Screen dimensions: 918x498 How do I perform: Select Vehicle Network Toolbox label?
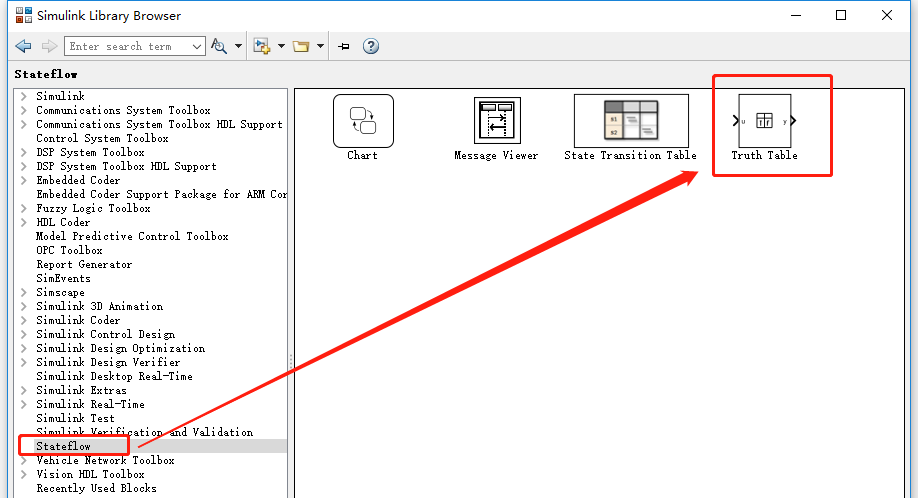(105, 460)
